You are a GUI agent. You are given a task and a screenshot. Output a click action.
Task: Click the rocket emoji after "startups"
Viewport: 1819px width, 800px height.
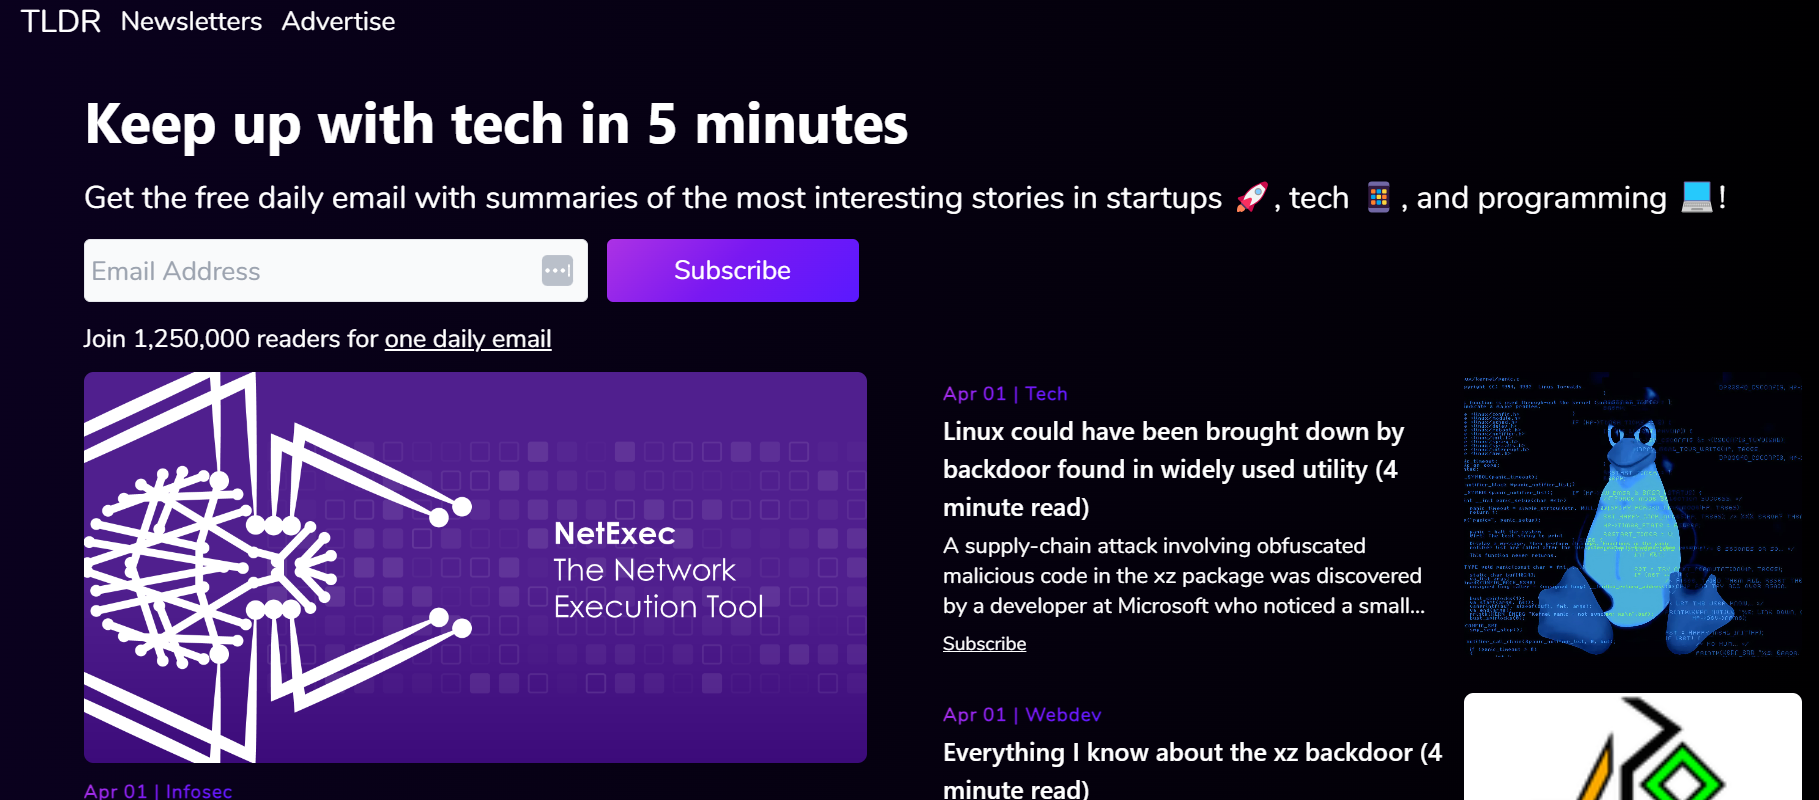(1251, 198)
